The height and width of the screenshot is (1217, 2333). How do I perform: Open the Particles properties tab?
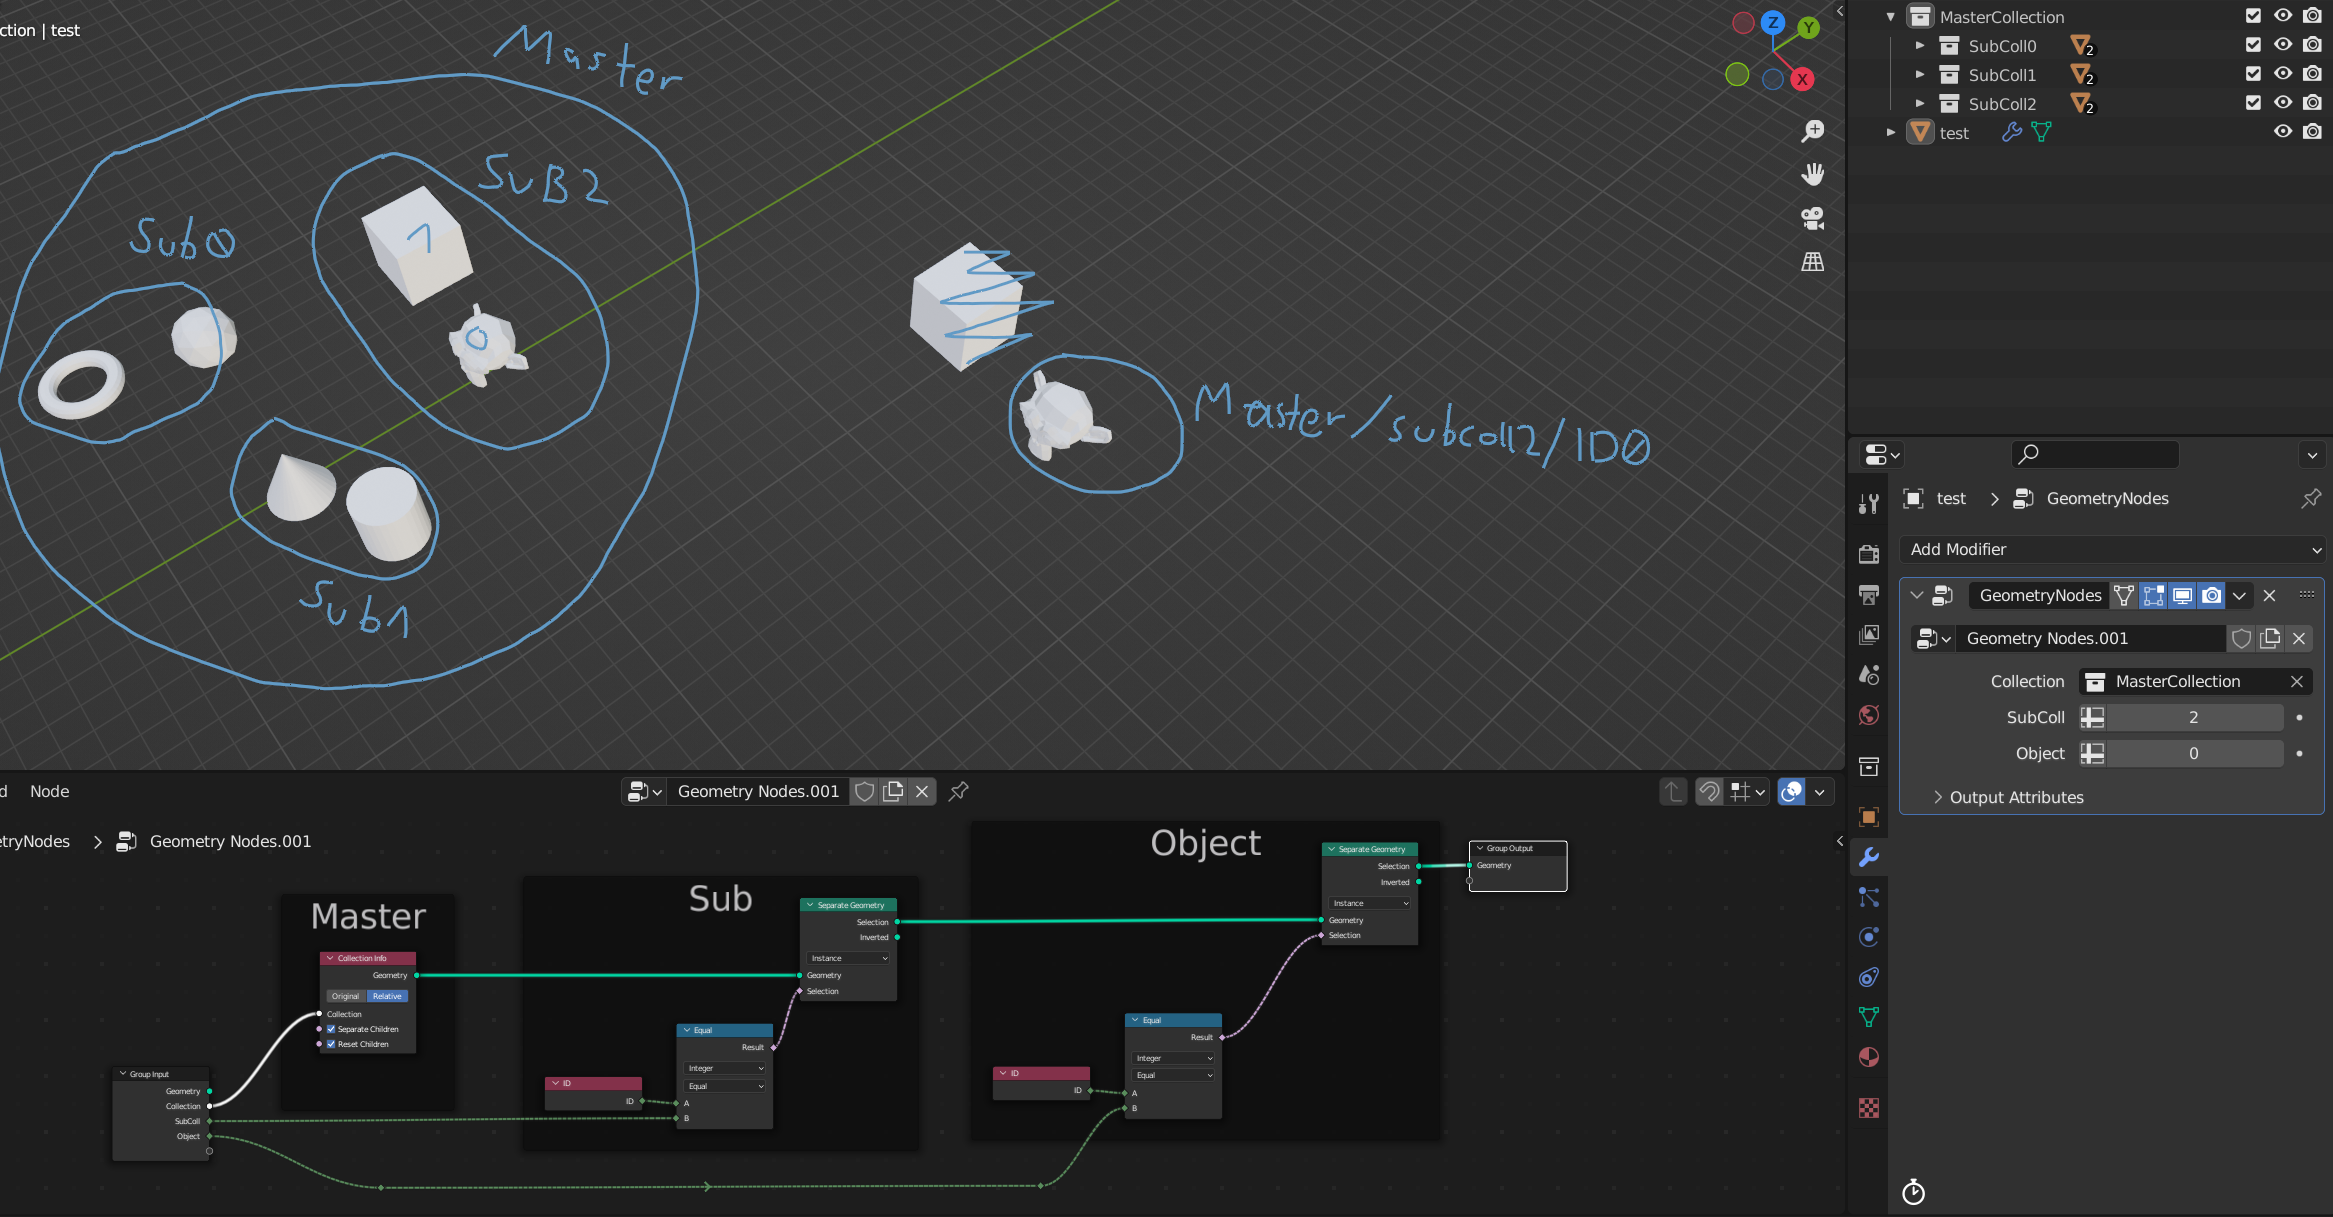click(x=1868, y=897)
